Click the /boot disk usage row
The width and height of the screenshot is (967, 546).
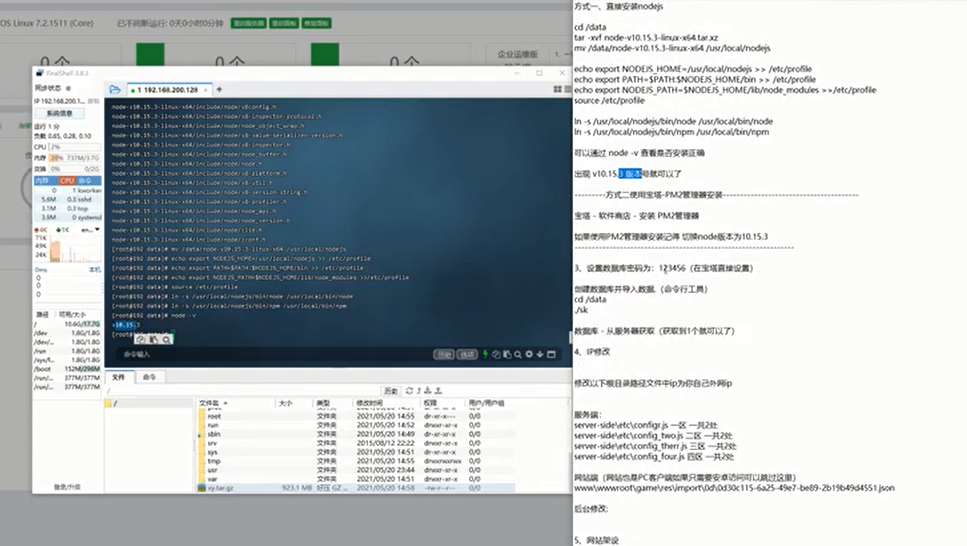click(67, 369)
